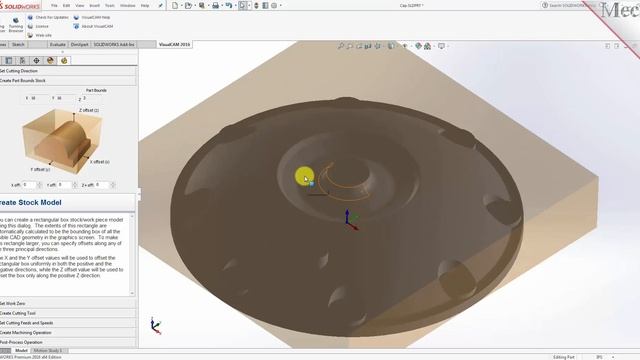Click the Select cursor tool
This screenshot has width=640, height=360.
point(242,5)
